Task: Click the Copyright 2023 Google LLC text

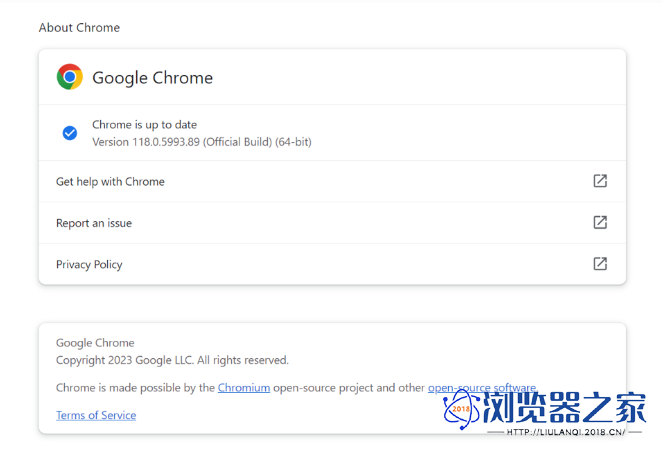Action: tap(172, 360)
